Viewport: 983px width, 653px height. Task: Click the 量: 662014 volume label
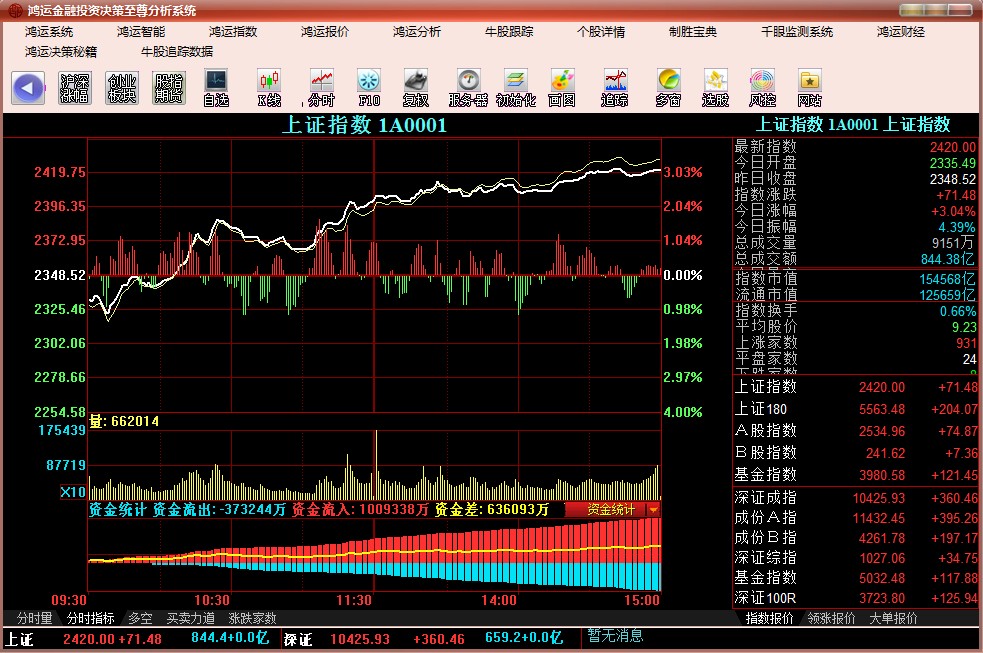pyautogui.click(x=124, y=421)
